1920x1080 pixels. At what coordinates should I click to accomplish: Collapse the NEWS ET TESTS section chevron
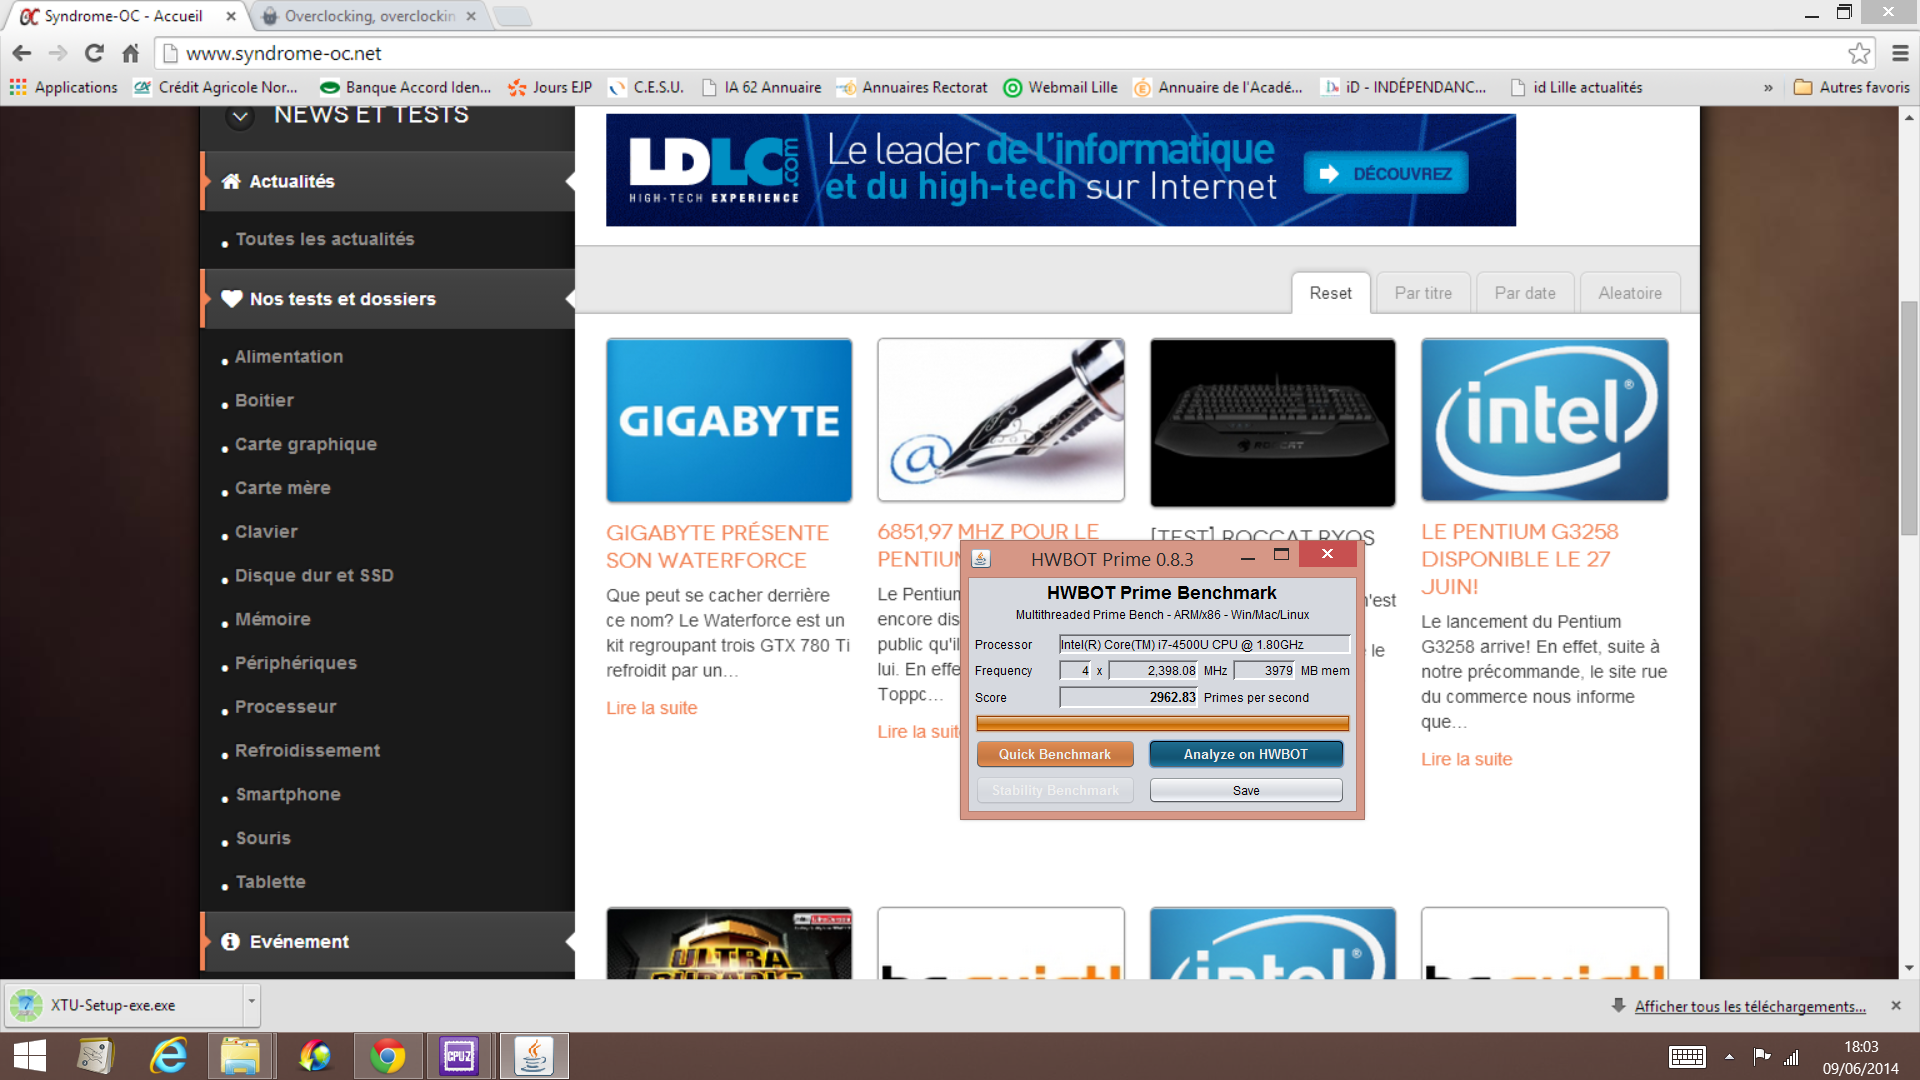coord(240,116)
